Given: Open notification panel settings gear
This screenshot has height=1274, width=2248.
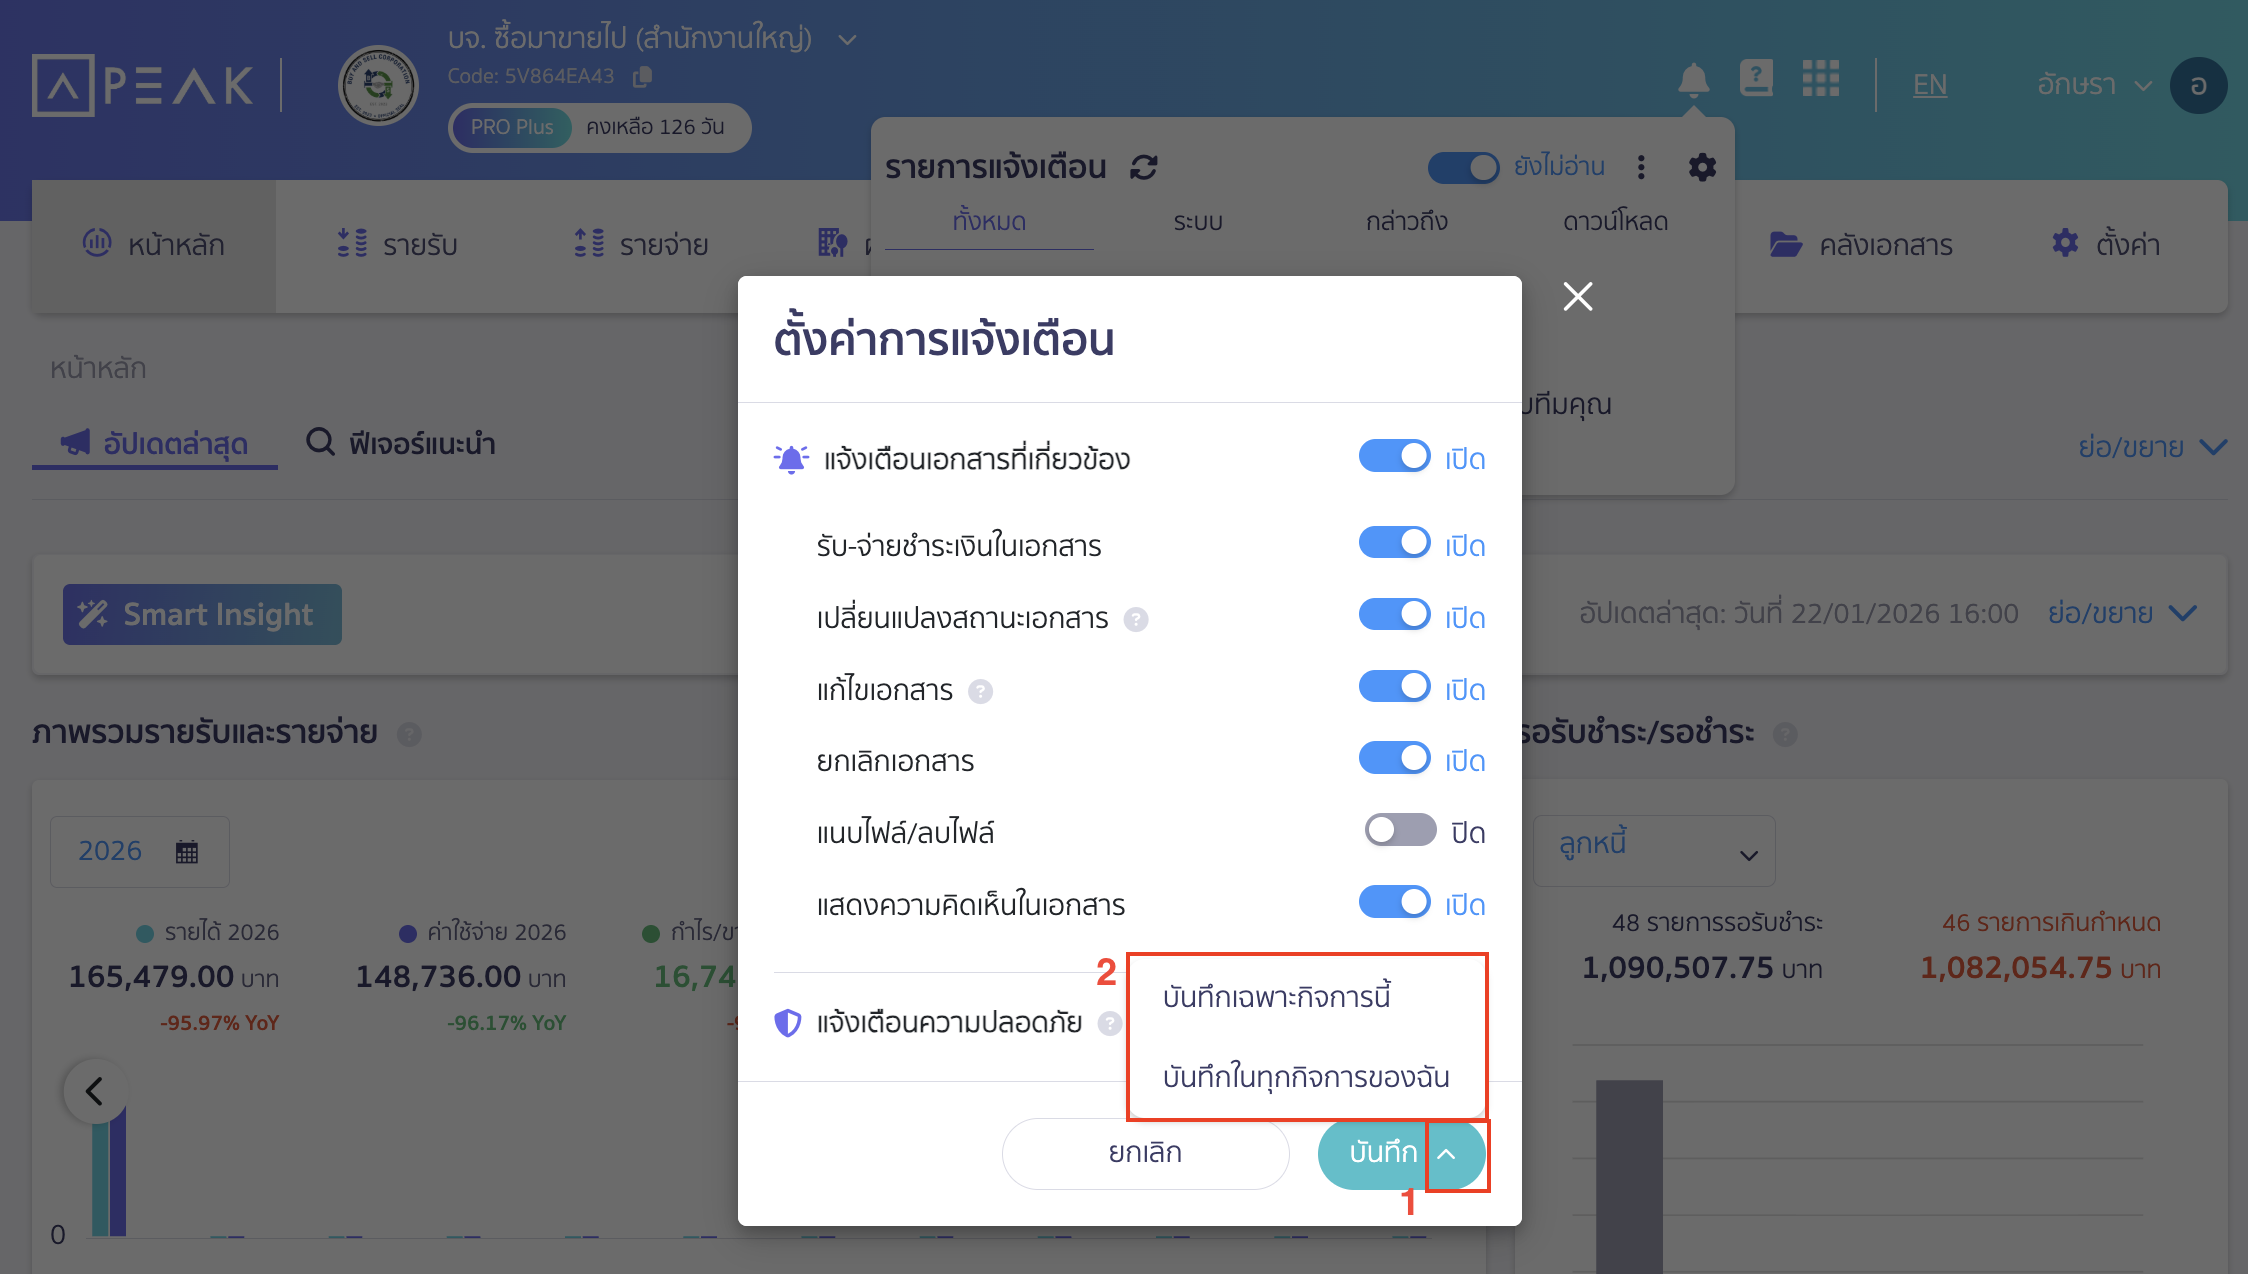Looking at the screenshot, I should point(1701,167).
